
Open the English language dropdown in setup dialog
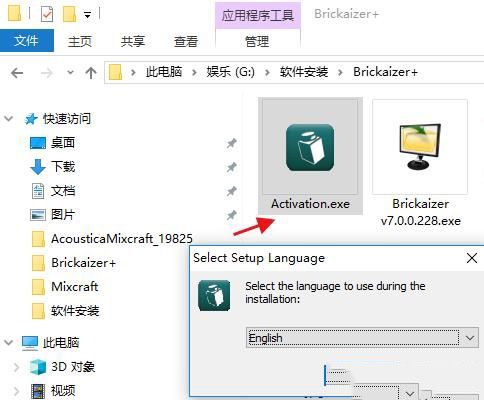362,338
